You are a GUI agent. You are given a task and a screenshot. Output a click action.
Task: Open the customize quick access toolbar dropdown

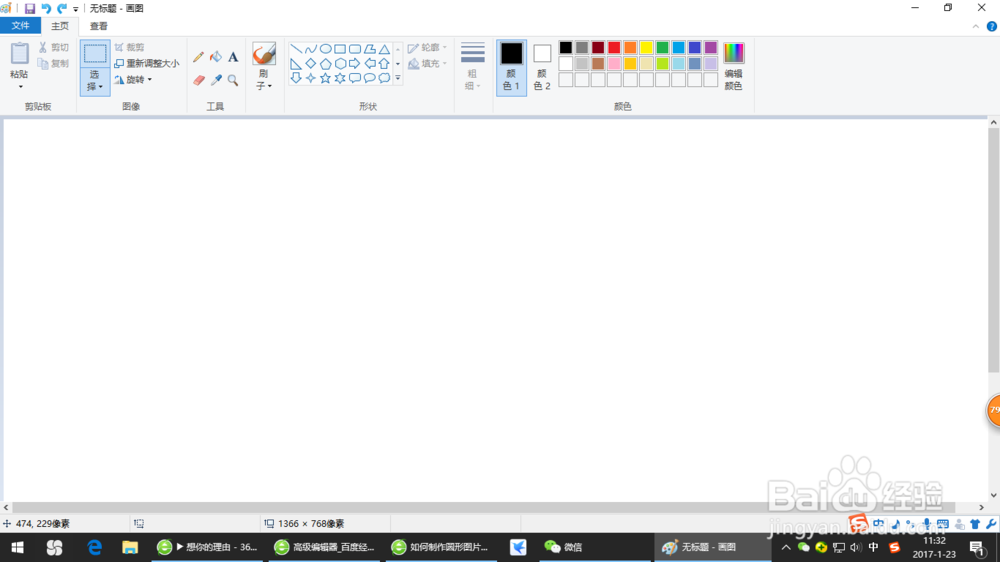(x=76, y=9)
